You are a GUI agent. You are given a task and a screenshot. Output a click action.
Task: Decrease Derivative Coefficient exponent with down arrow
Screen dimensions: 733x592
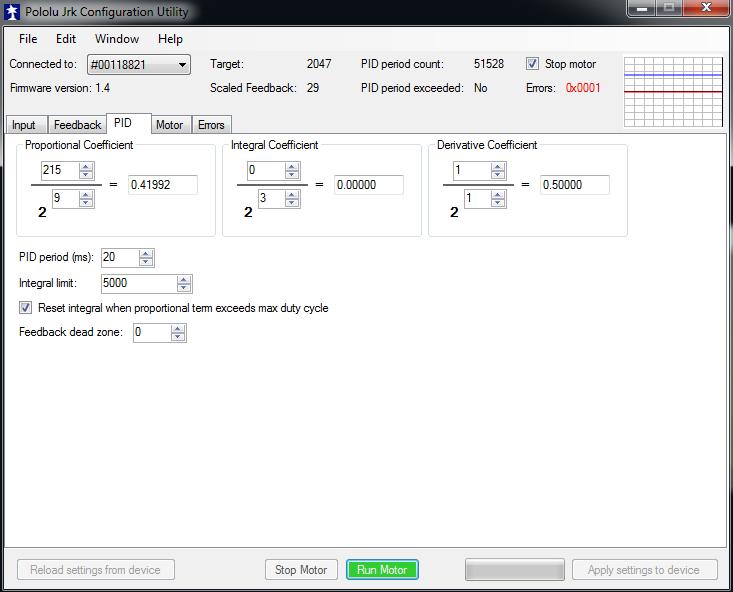point(498,203)
